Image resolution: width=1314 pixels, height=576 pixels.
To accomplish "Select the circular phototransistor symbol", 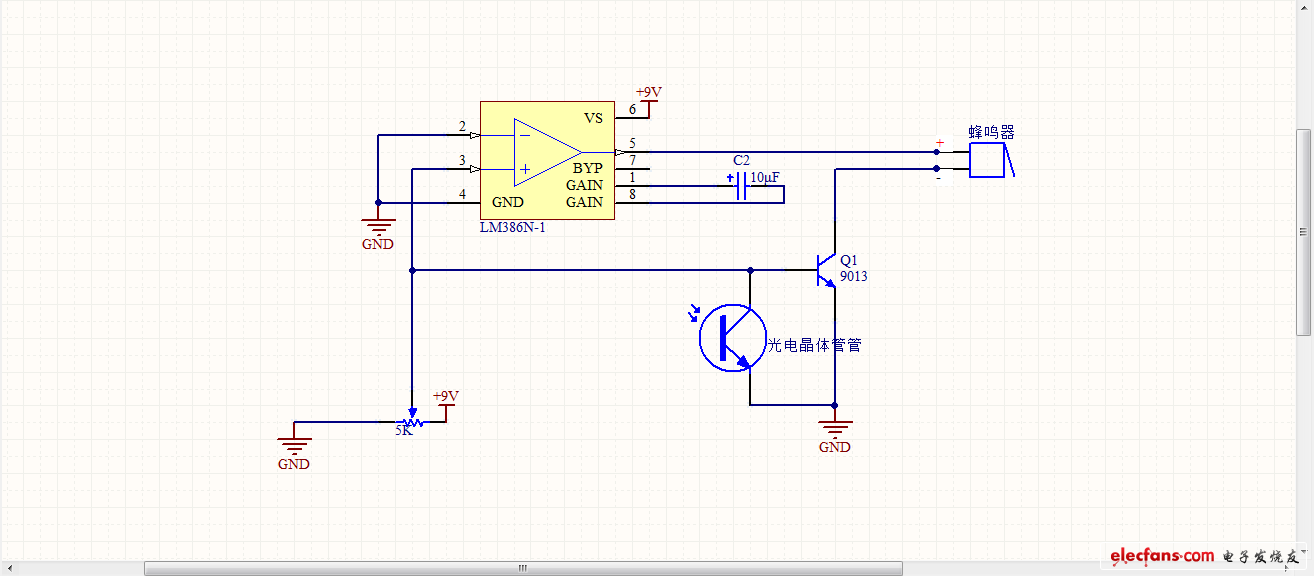I will point(731,338).
